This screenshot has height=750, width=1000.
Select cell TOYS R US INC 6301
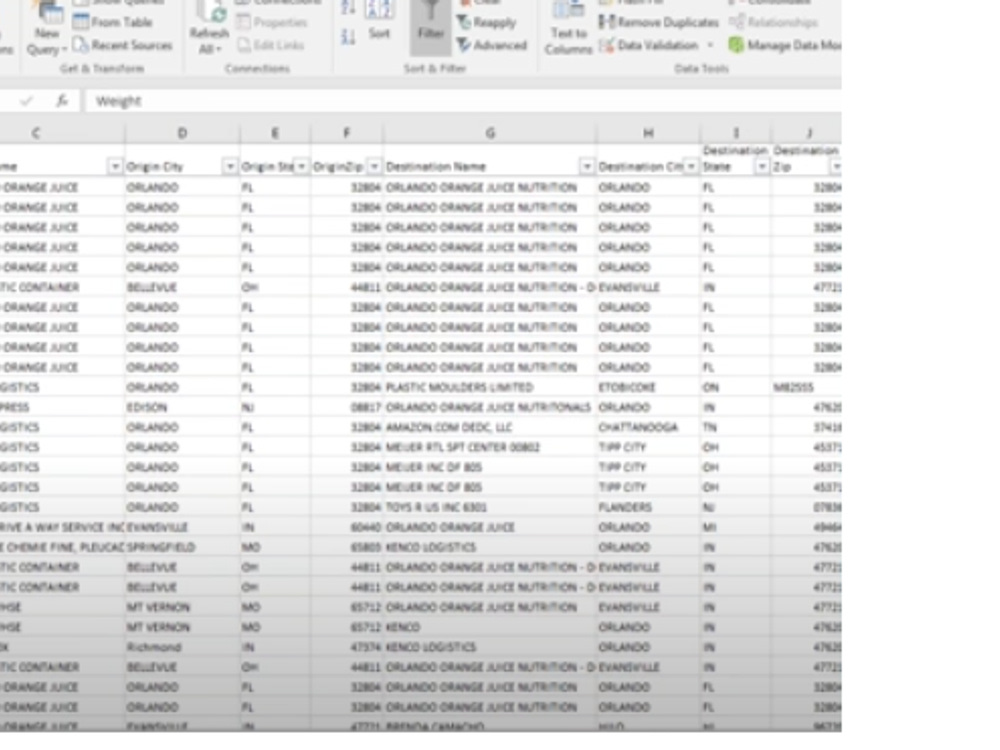coord(490,507)
